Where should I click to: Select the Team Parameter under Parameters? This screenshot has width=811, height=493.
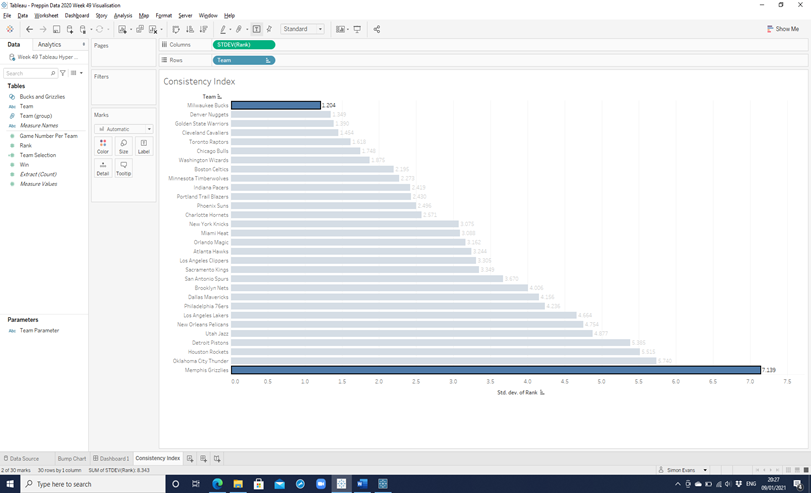39,331
